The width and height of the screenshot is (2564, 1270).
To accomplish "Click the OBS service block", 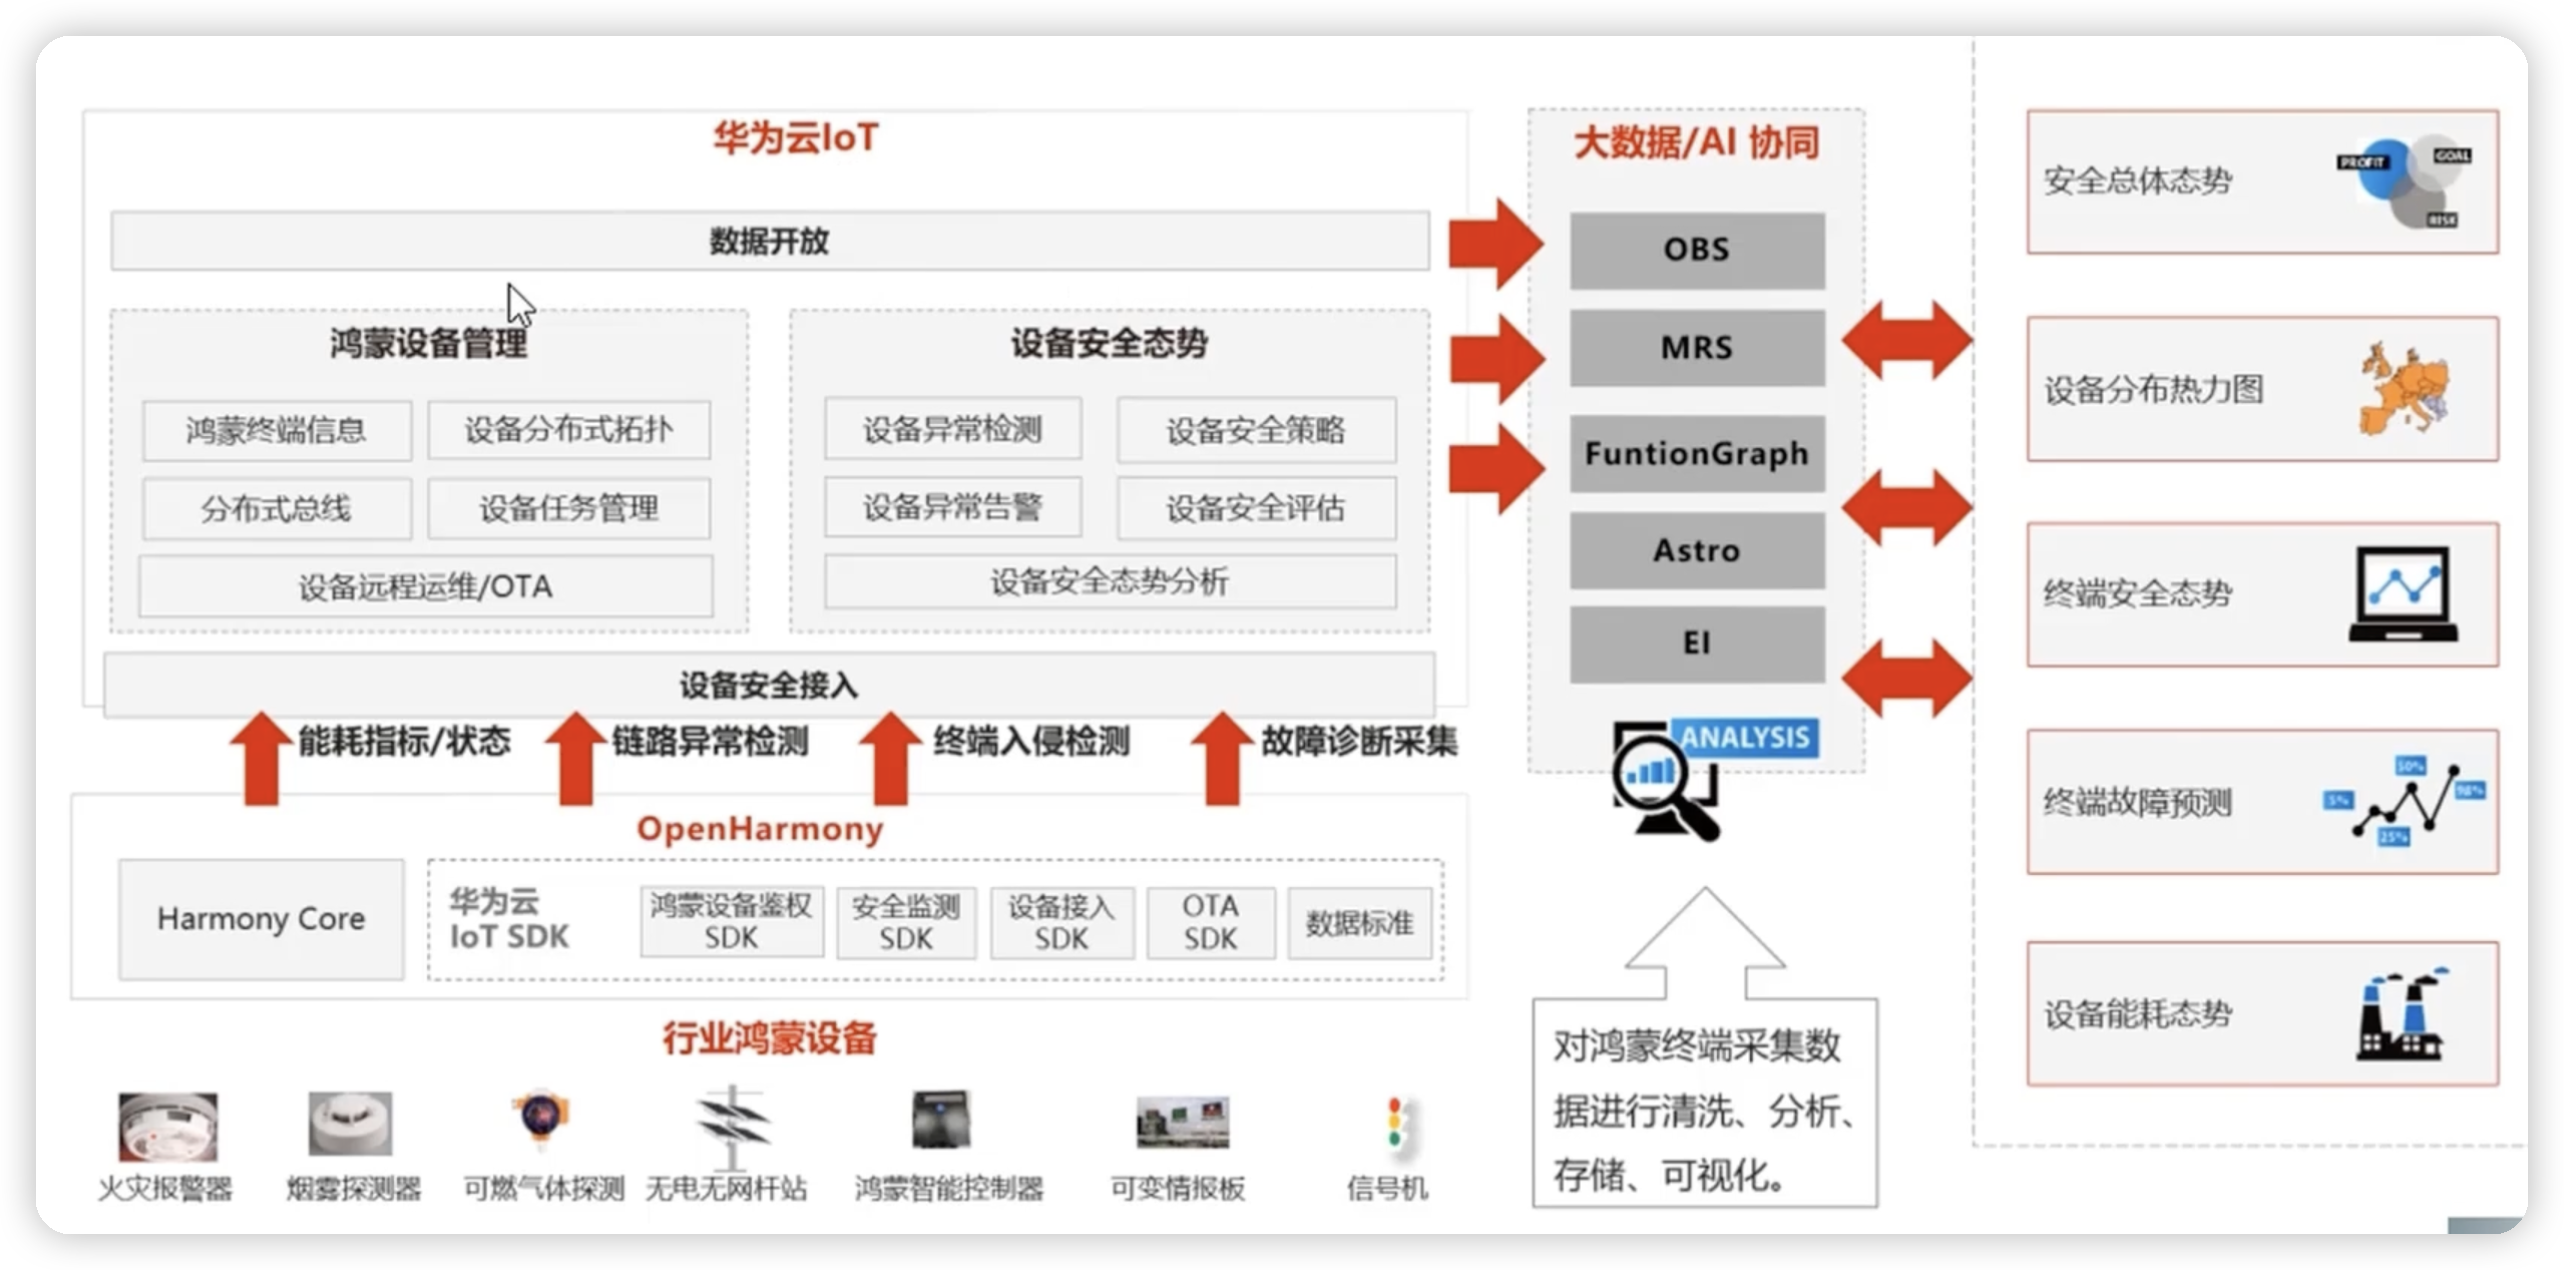I will pyautogui.click(x=1696, y=250).
